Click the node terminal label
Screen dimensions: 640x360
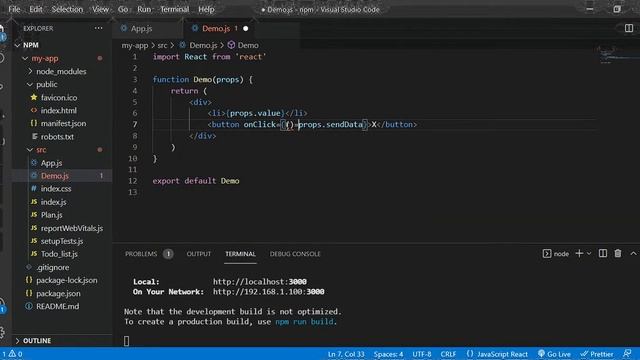[561, 254]
